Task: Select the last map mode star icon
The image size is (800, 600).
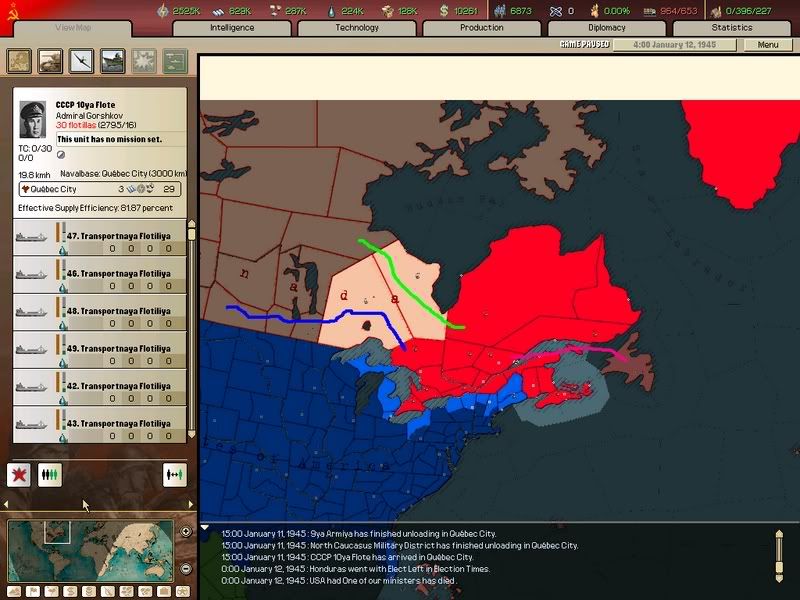Action: point(183,591)
